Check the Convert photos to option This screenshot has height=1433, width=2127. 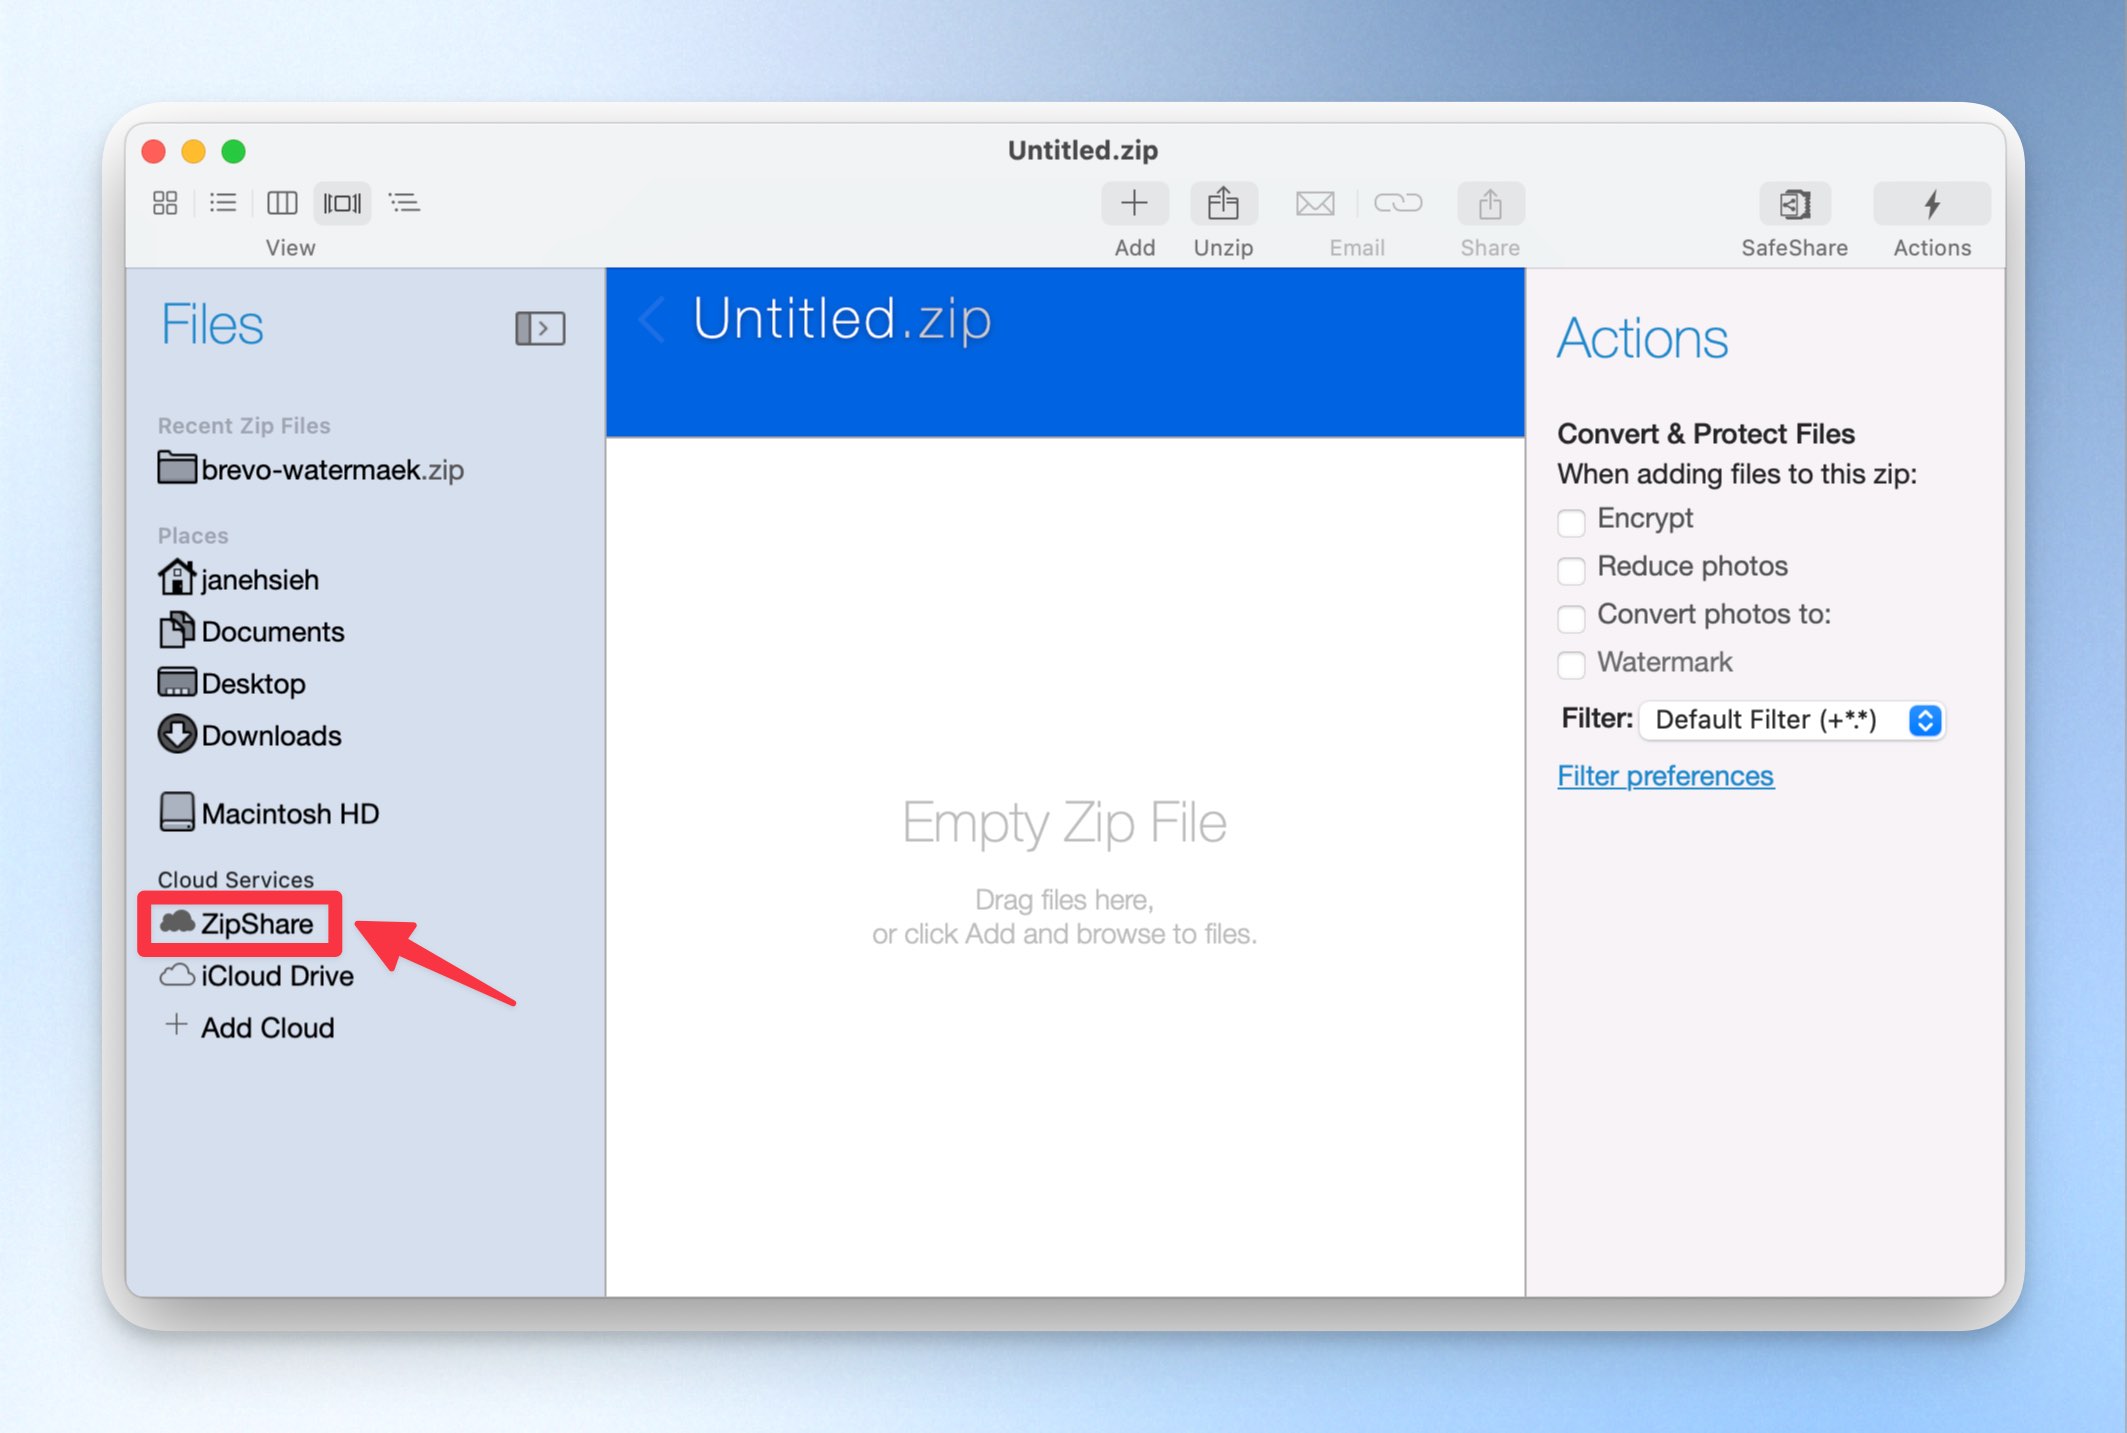click(x=1571, y=617)
